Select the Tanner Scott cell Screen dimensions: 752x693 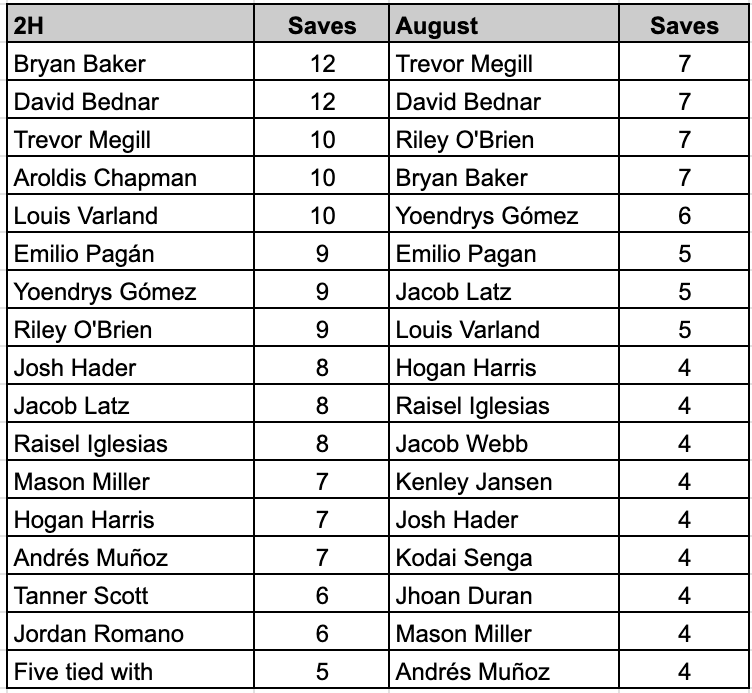point(130,594)
